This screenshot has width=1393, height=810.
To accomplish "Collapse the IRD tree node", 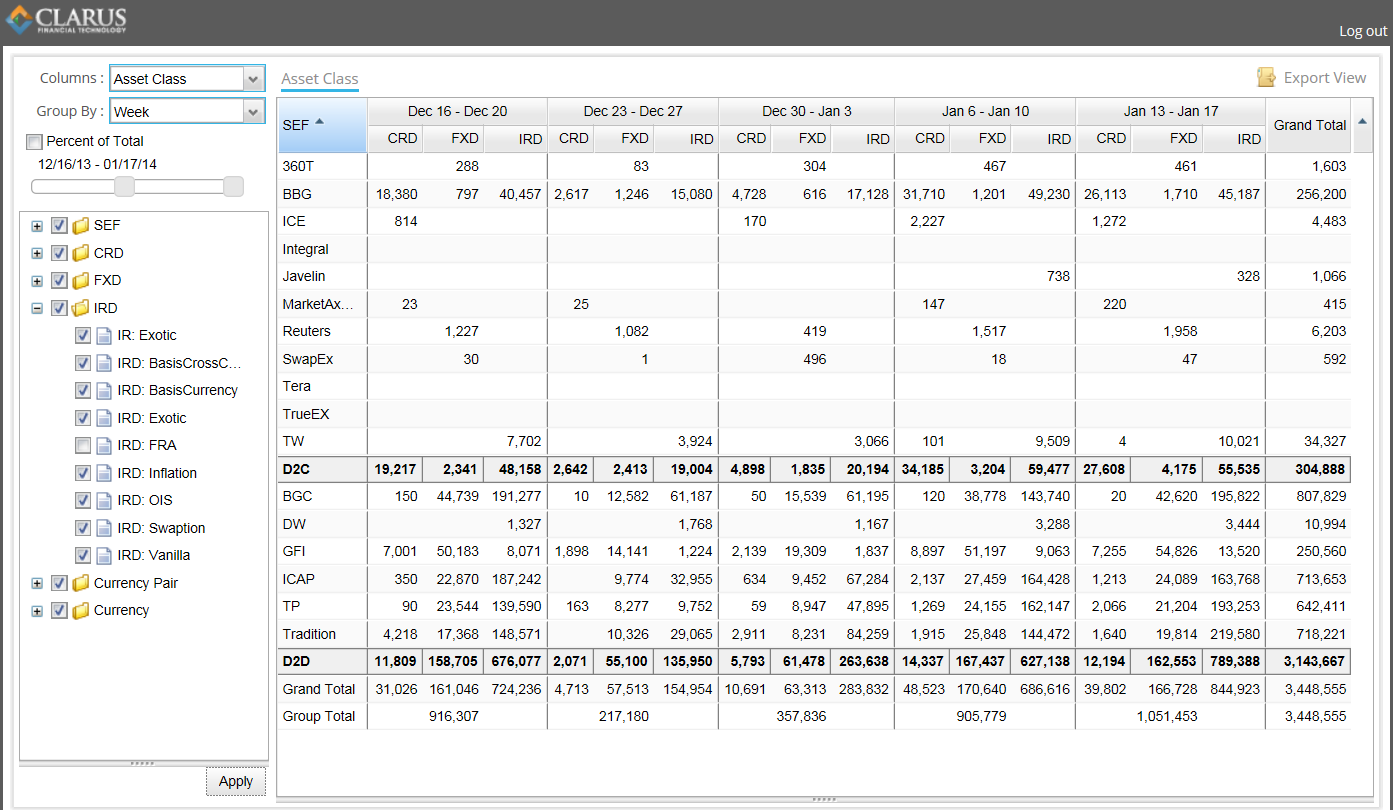I will click(37, 309).
